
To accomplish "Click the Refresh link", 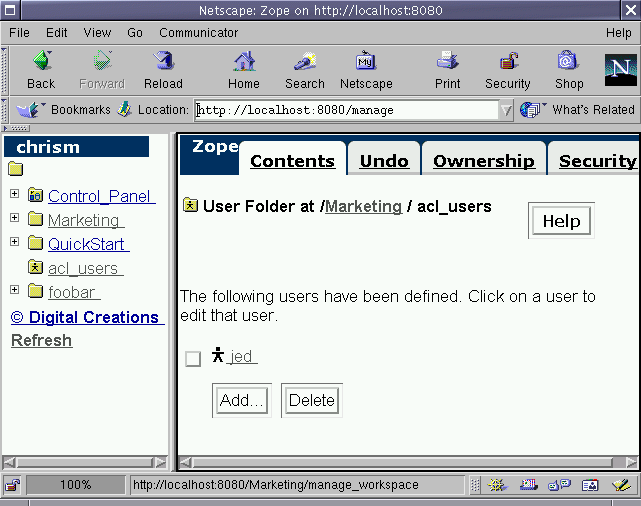I will click(x=42, y=340).
